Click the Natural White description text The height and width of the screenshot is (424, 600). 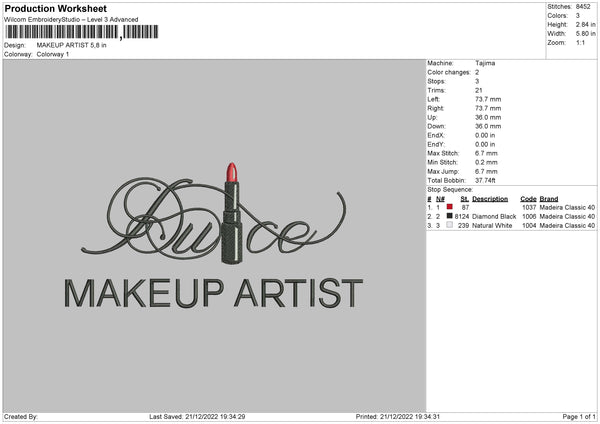[492, 225]
